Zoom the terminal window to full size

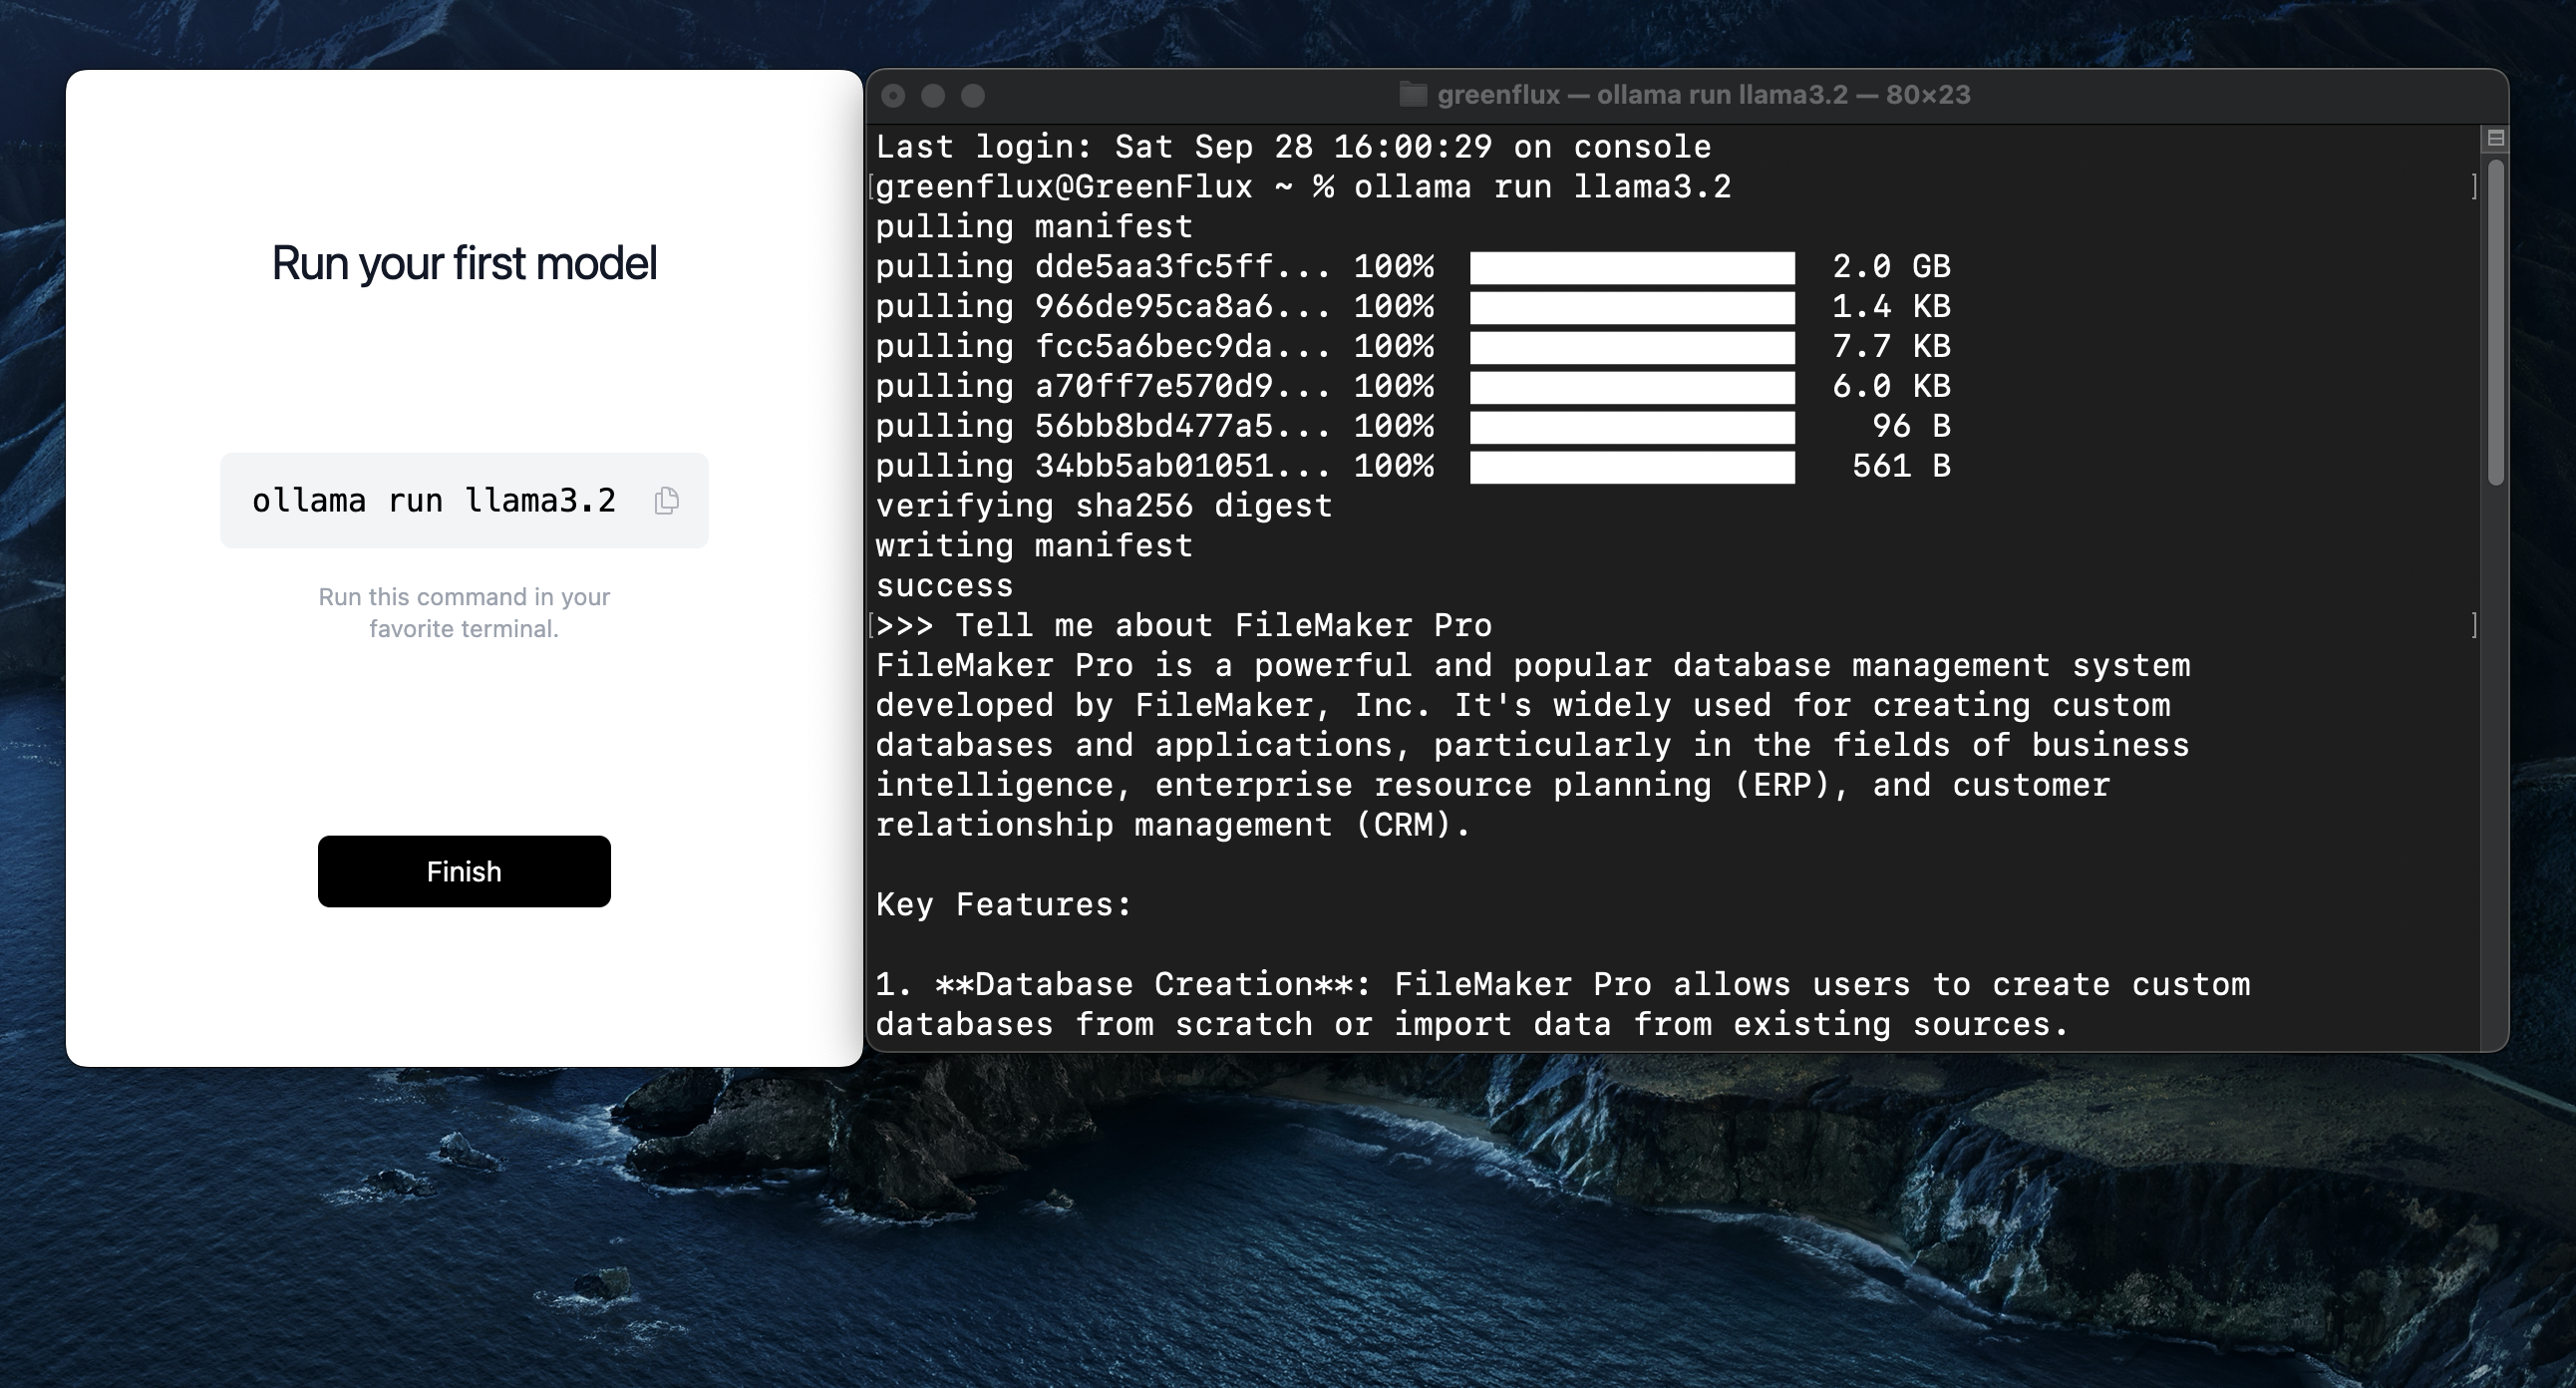coord(973,95)
